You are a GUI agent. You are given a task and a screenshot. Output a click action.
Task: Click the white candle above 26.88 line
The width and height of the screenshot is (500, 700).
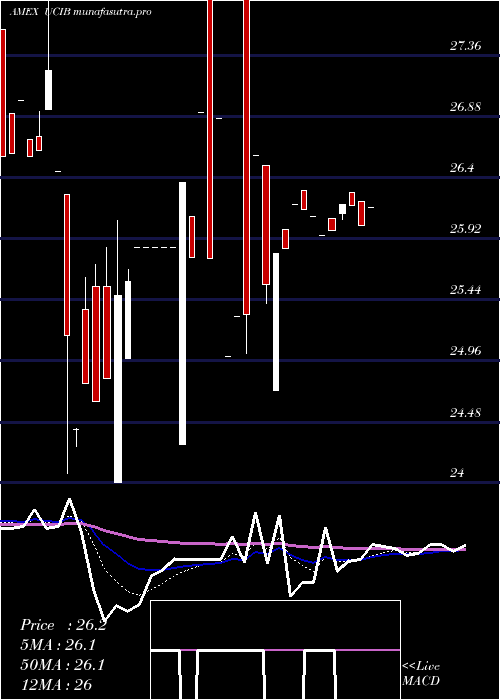pos(48,90)
